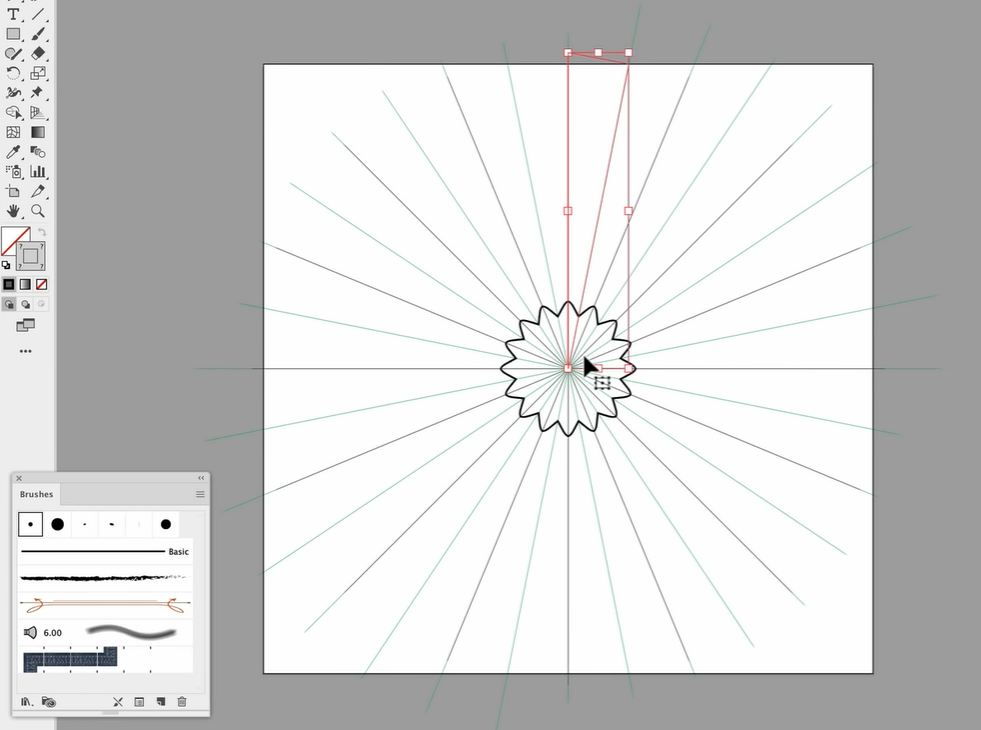Activate the Rotate tool
Image resolution: width=981 pixels, height=730 pixels.
point(13,73)
